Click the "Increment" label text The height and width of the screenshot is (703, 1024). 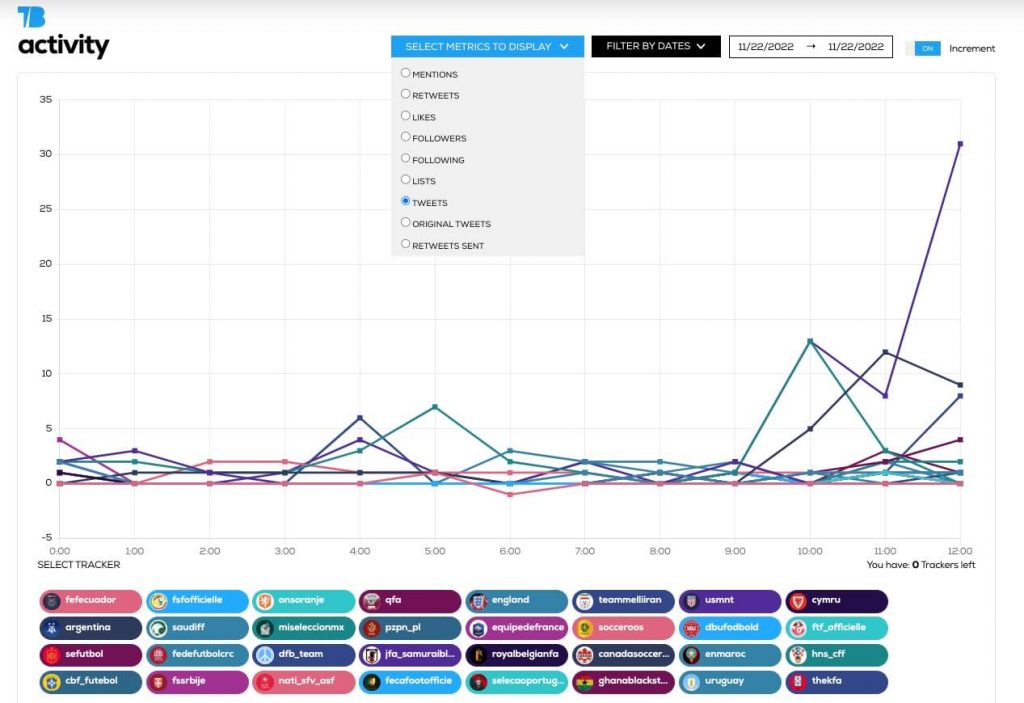click(x=972, y=48)
